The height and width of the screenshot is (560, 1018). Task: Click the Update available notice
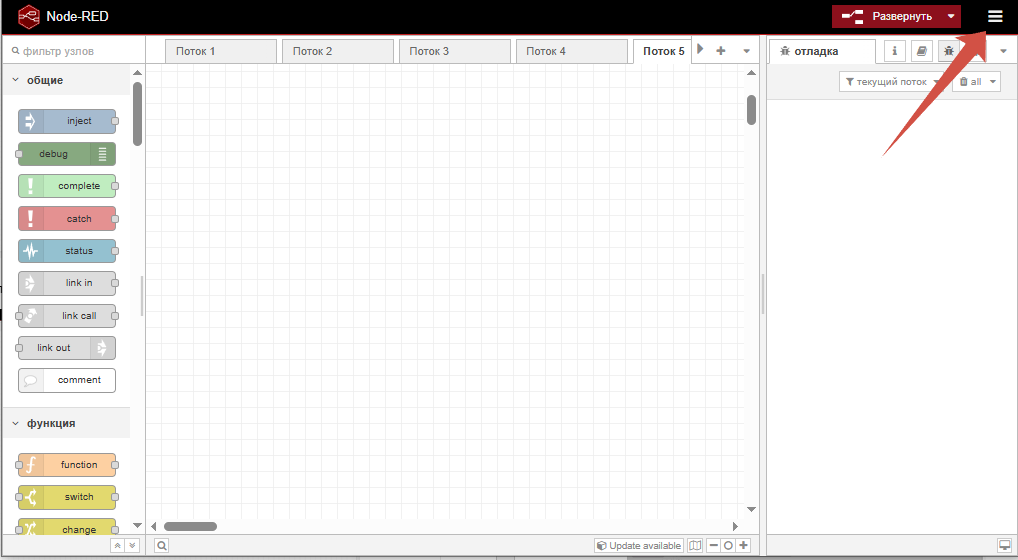pyautogui.click(x=639, y=546)
